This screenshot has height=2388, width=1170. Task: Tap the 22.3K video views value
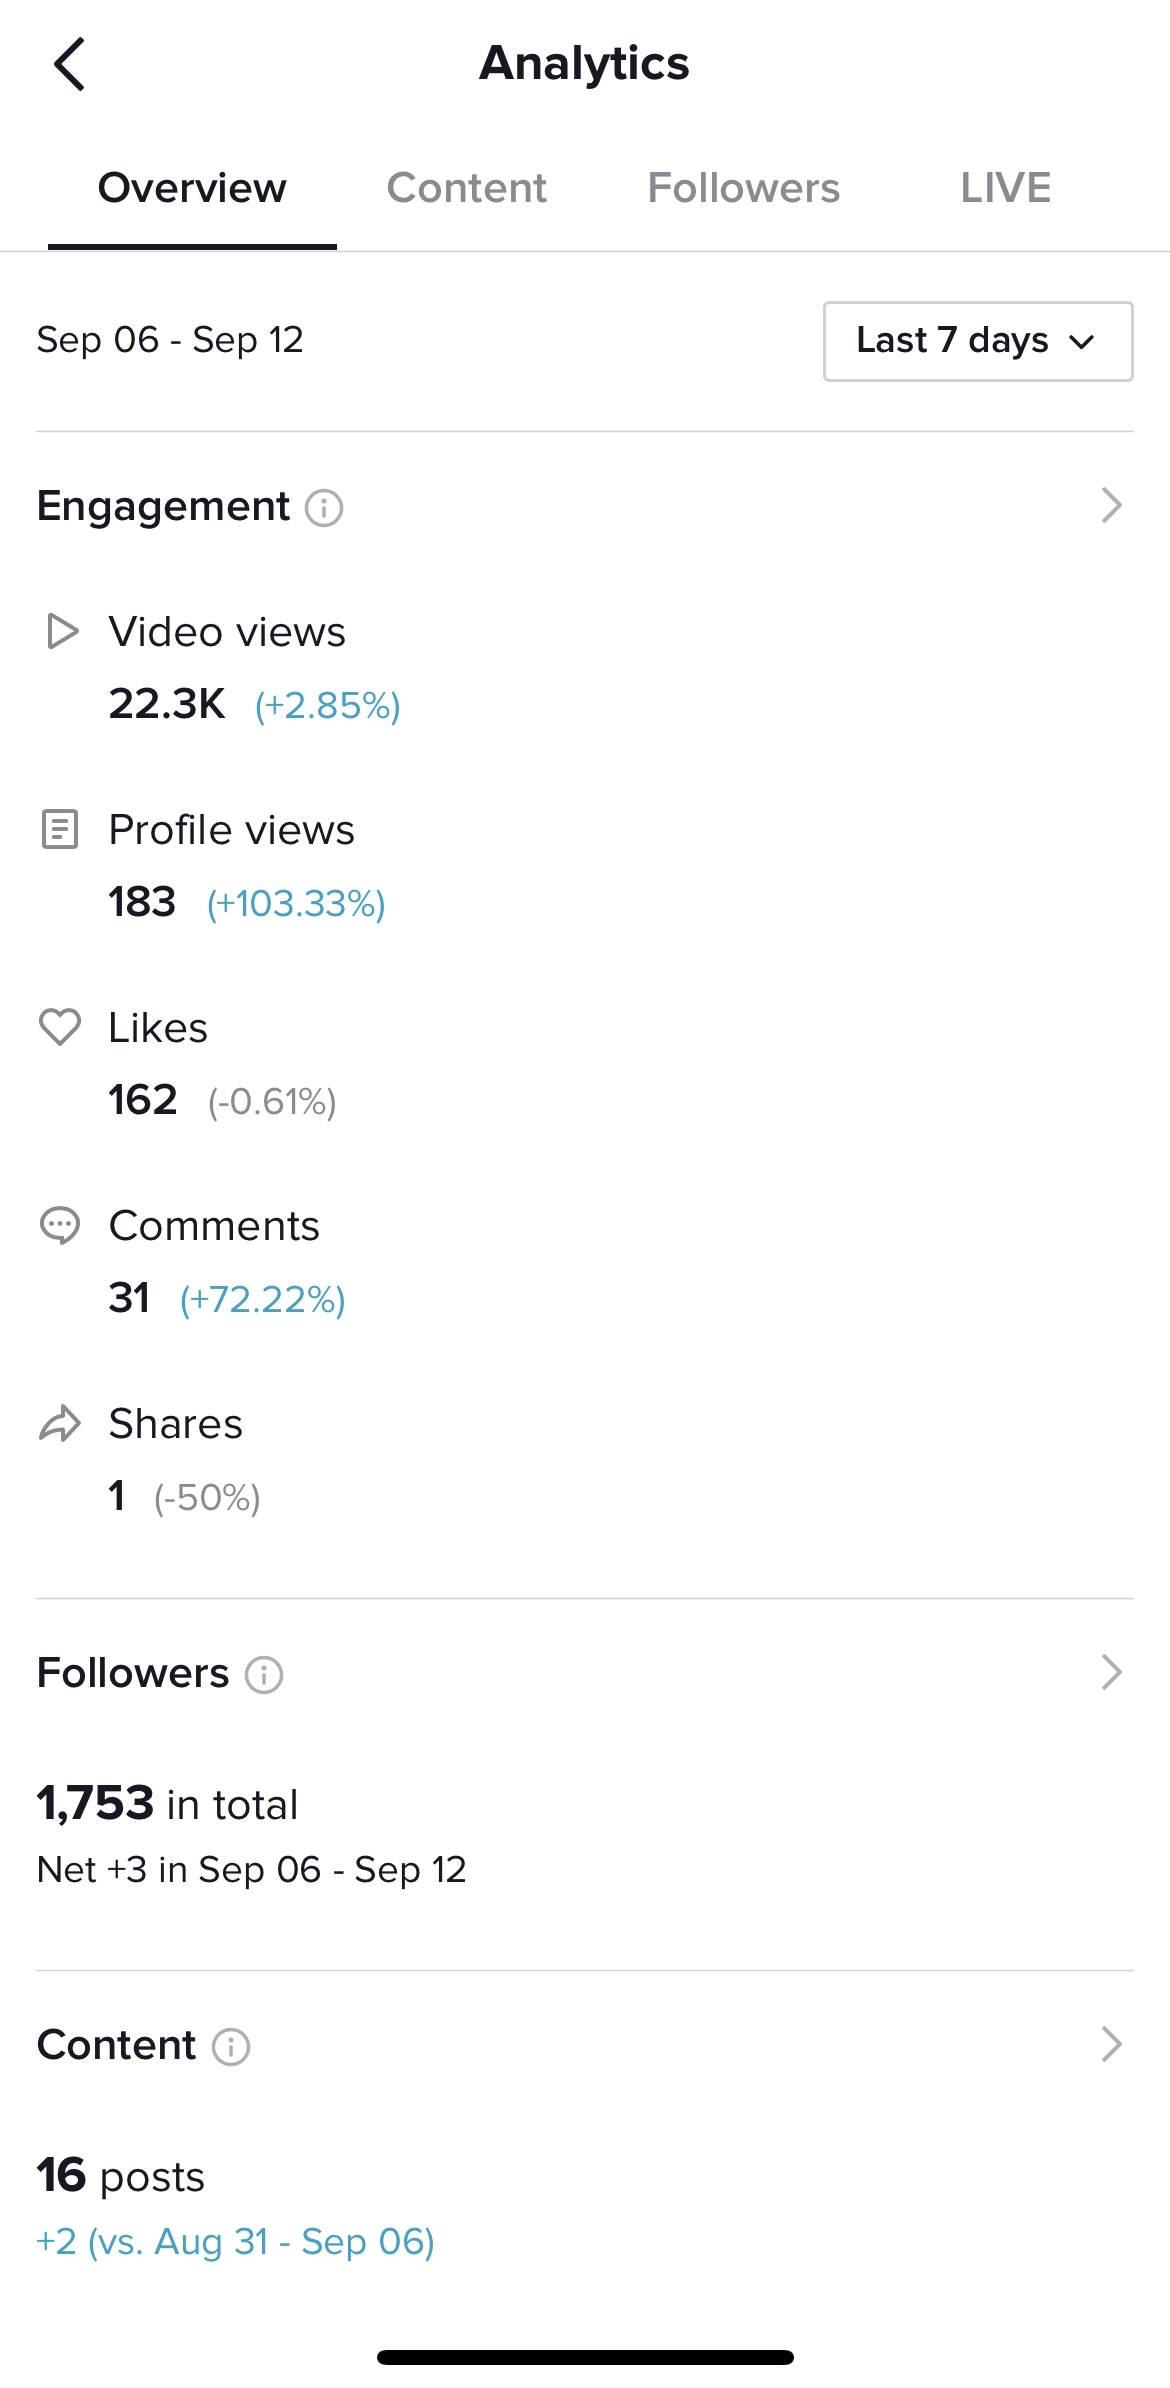click(167, 704)
